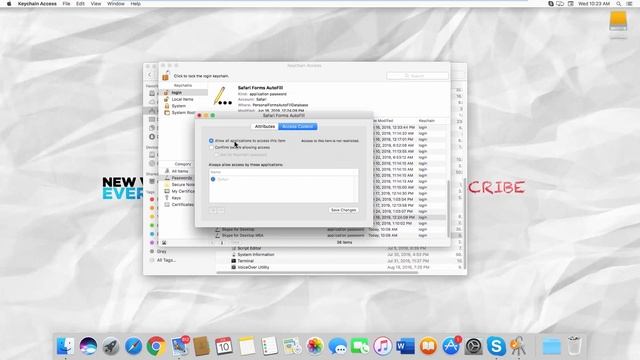Image resolution: width=640 pixels, height=360 pixels.
Task: Open Launchpad from the Dock
Action: (111, 346)
